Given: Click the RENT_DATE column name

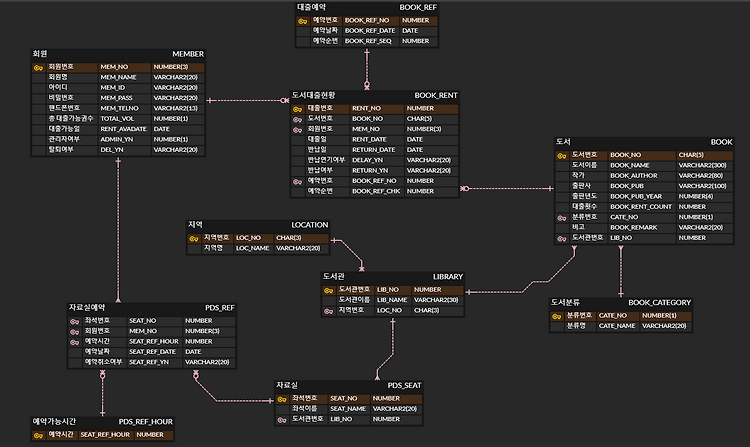Looking at the screenshot, I should pos(369,140).
